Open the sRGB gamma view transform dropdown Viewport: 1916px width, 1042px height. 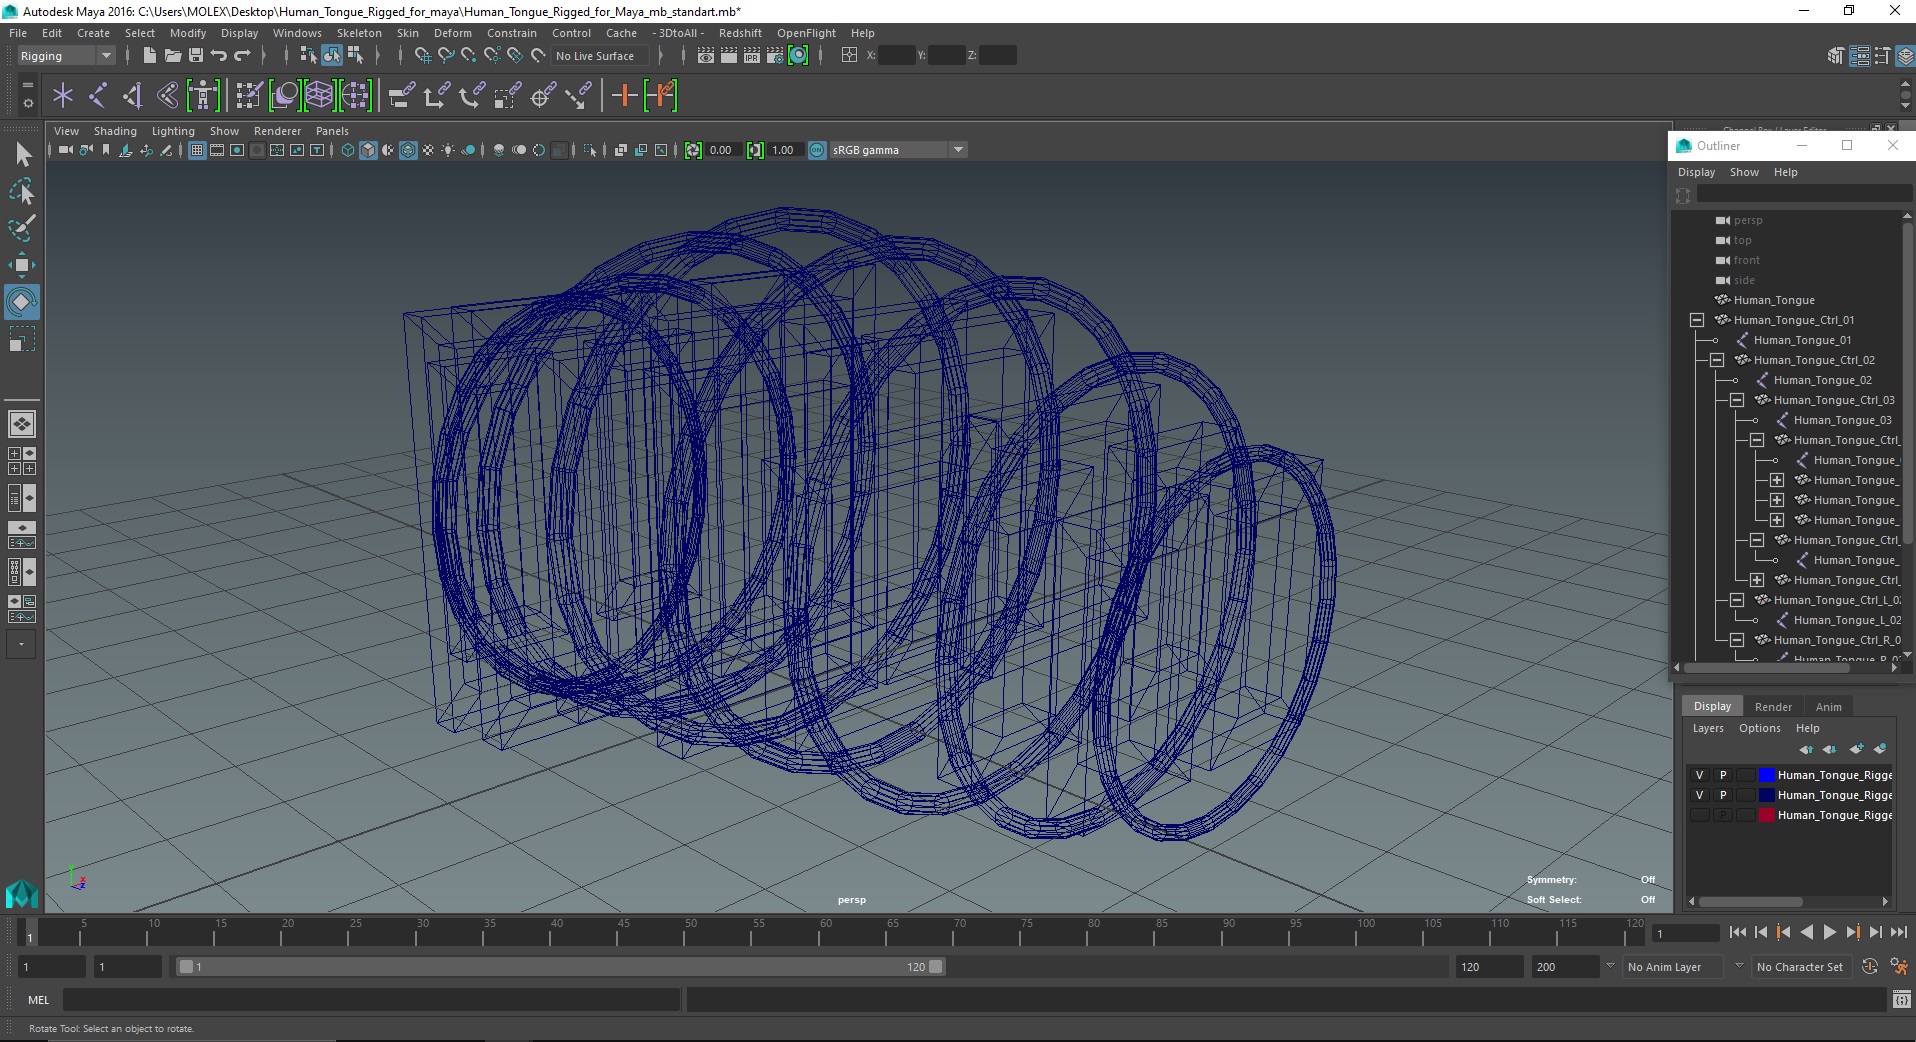click(898, 150)
